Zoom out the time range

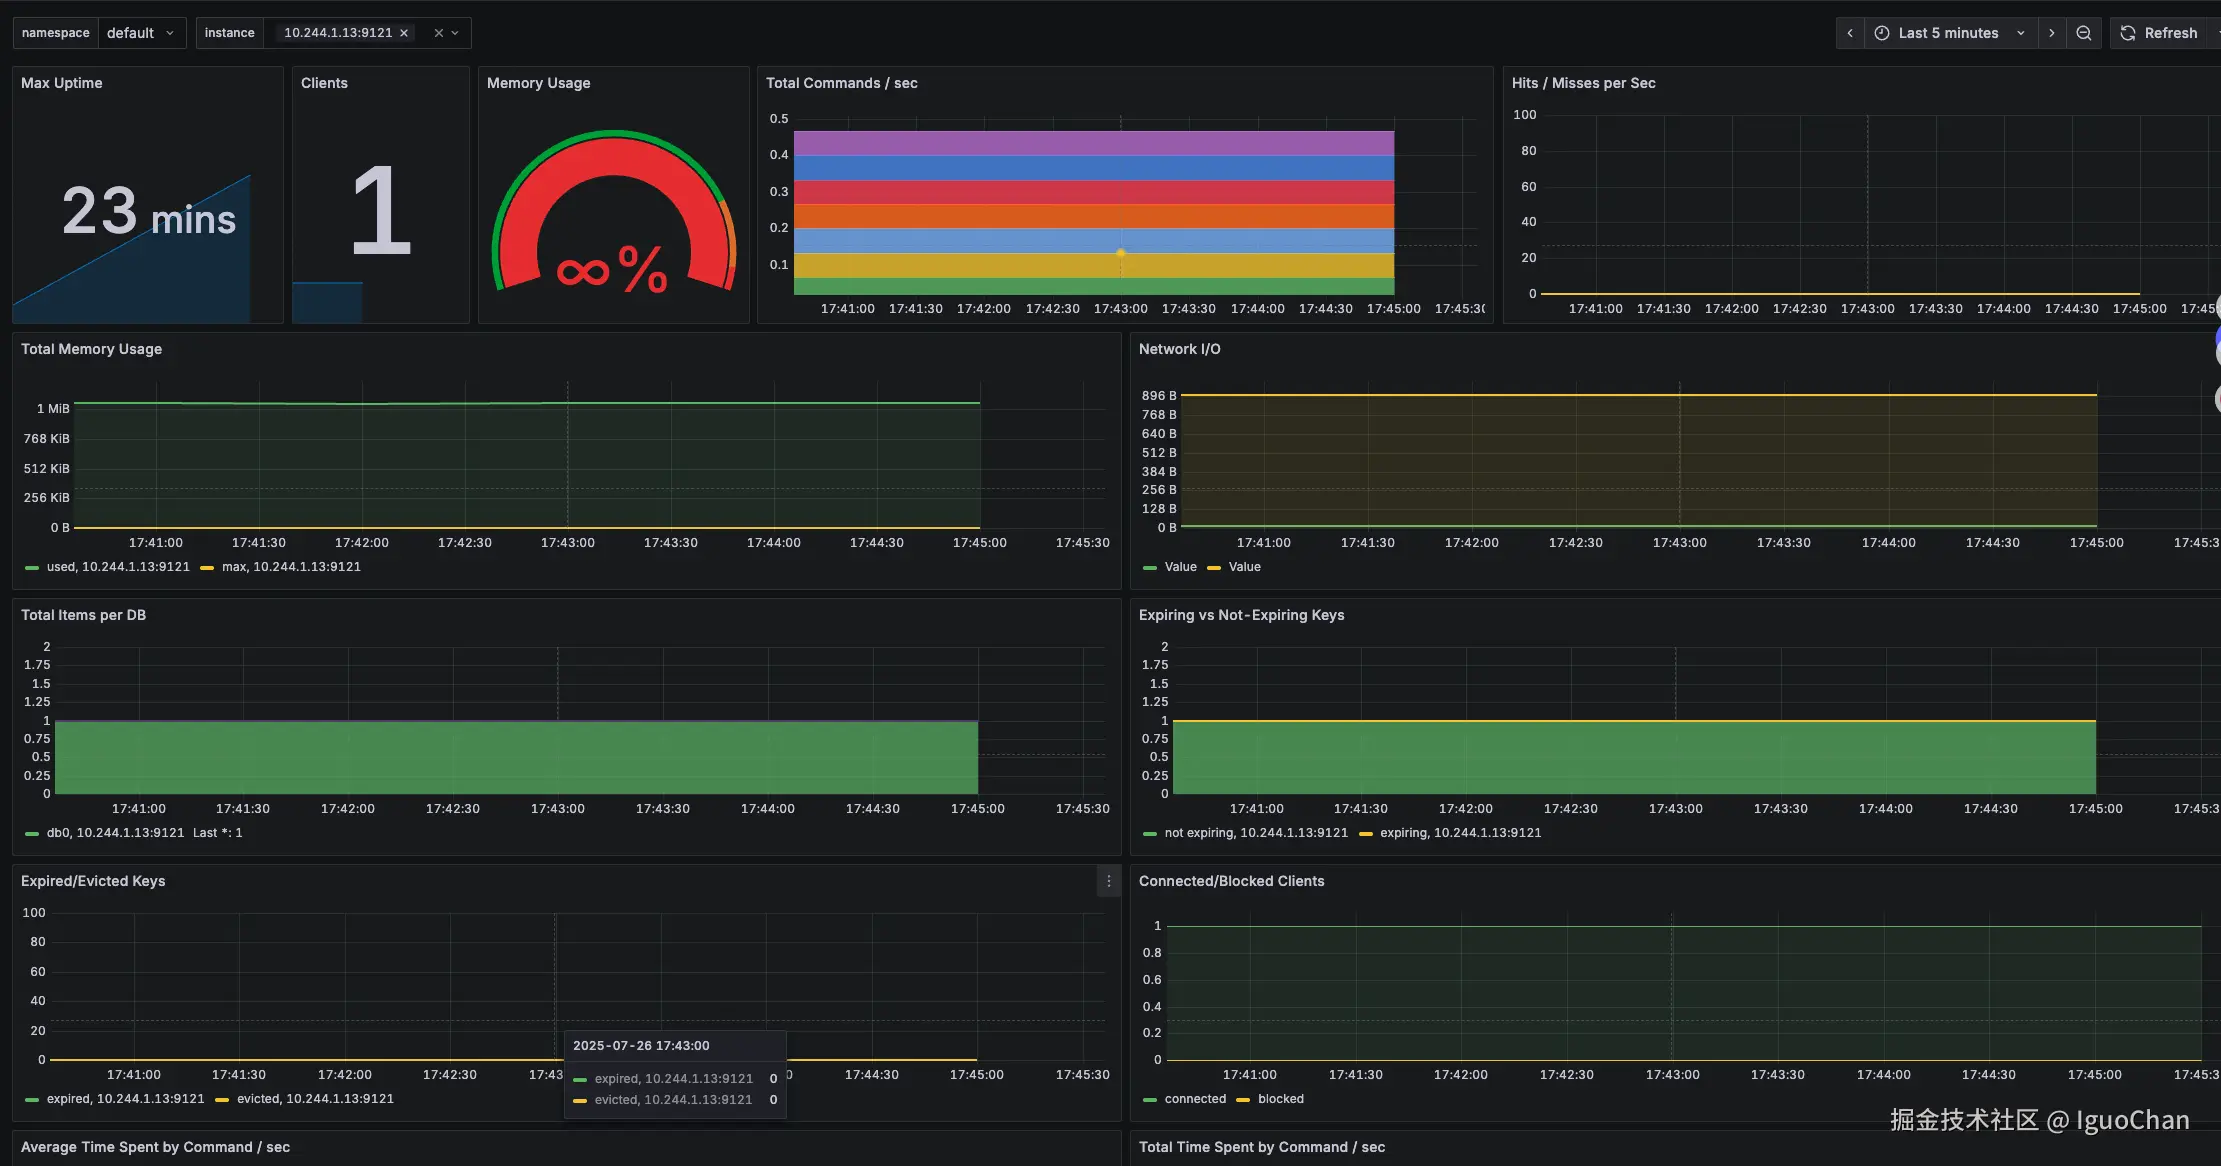pos(2084,33)
